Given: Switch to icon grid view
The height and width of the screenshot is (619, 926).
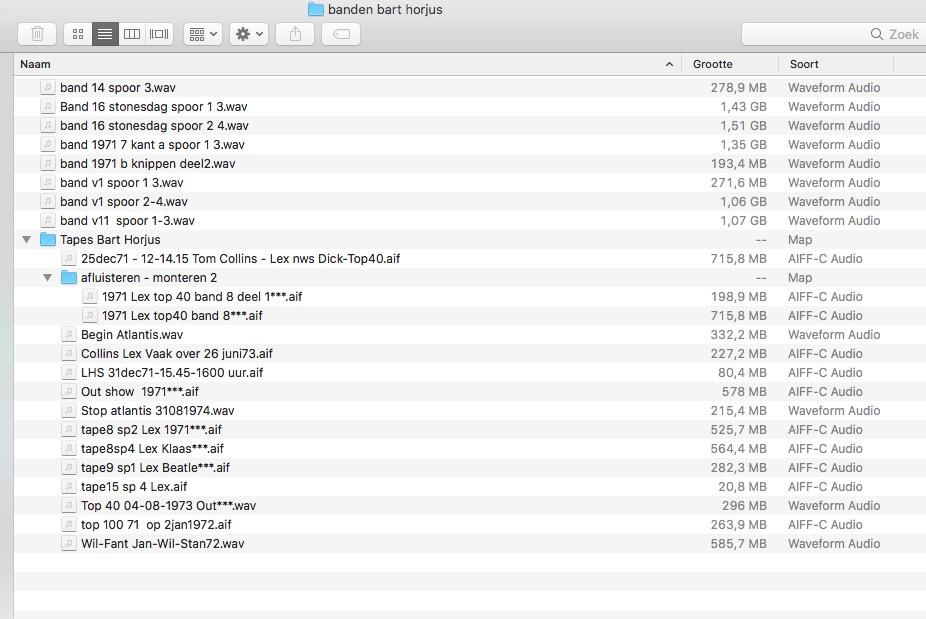Looking at the screenshot, I should (78, 34).
